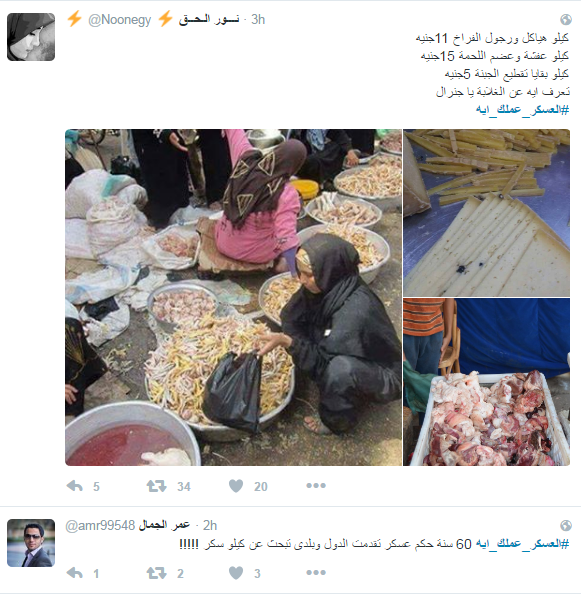Open the hashtag link in second tweet
The height and width of the screenshot is (594, 581).
(x=522, y=544)
